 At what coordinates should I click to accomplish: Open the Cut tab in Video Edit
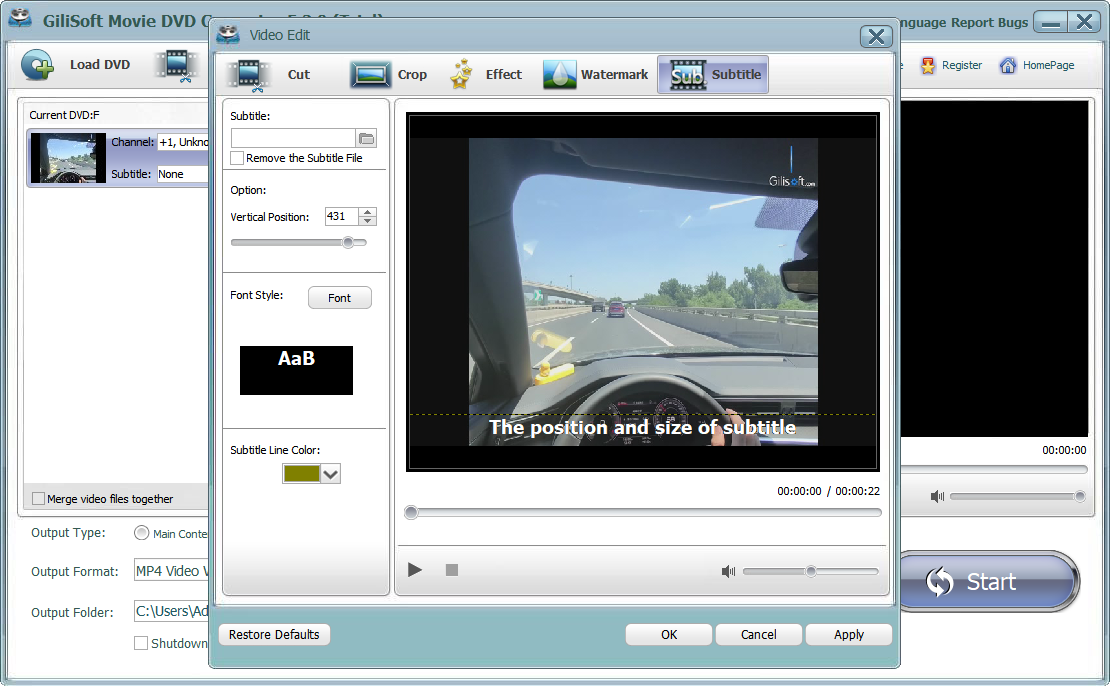[269, 74]
